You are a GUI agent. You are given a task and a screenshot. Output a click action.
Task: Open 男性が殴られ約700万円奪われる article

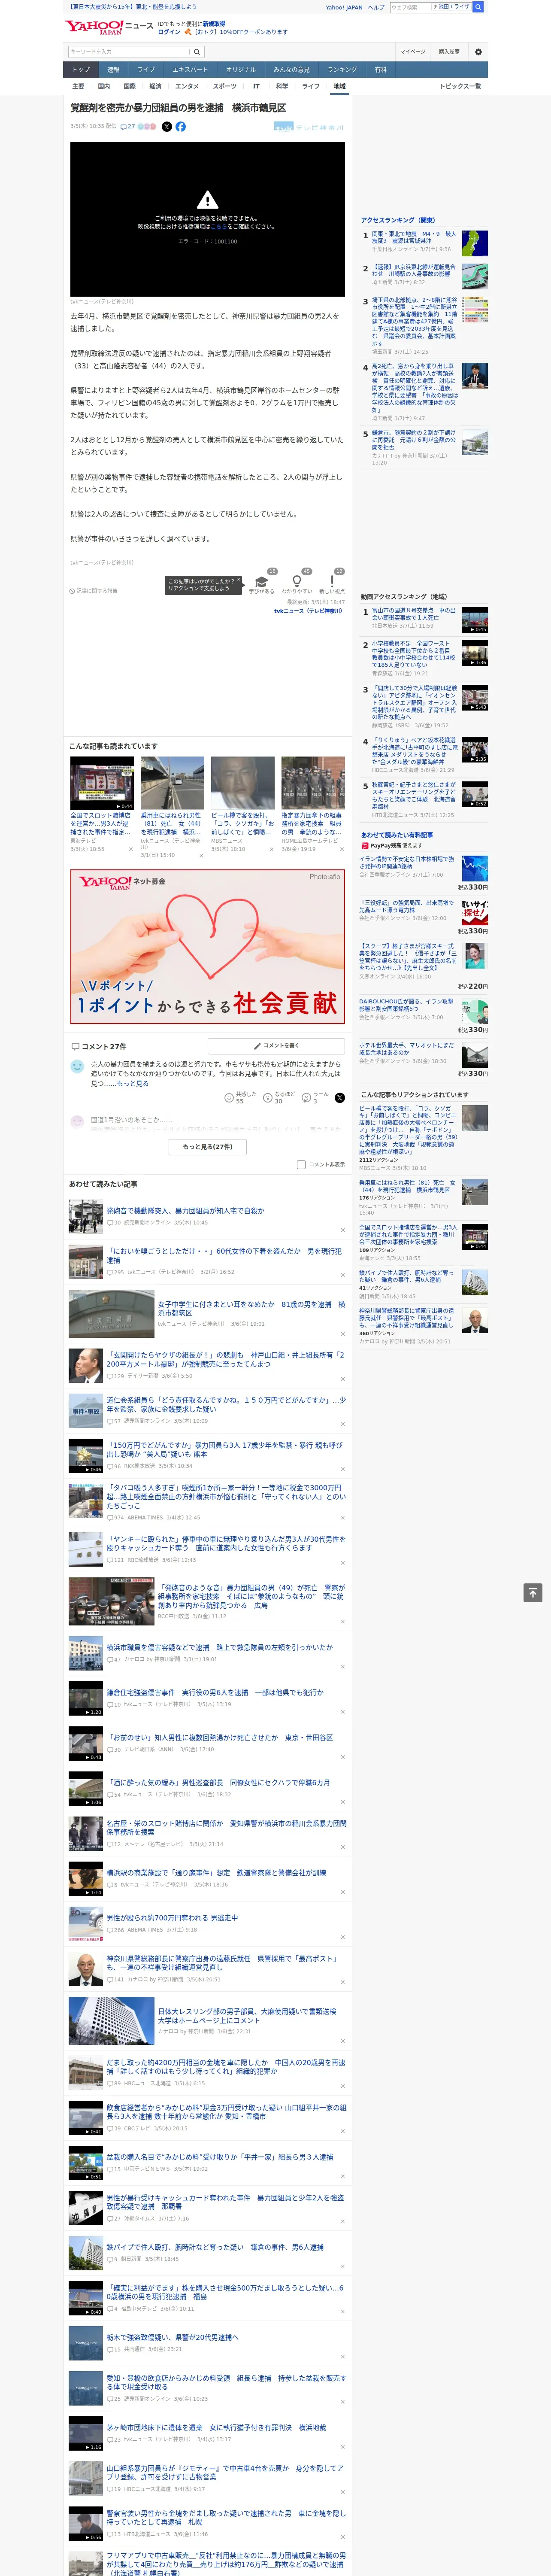[172, 1918]
